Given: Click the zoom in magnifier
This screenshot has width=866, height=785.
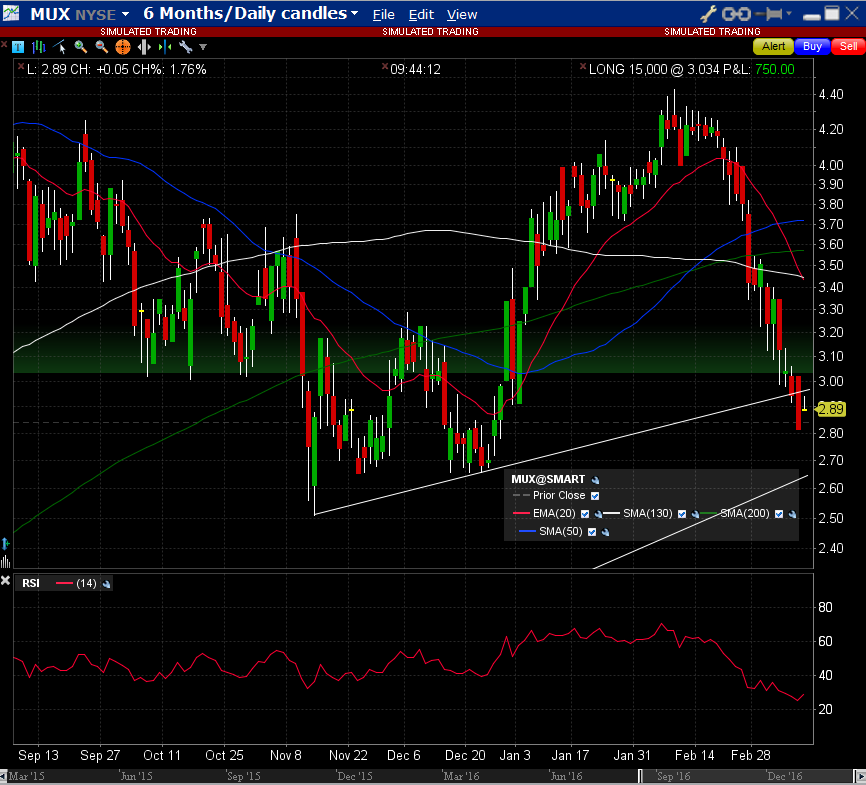Looking at the screenshot, I should 80,47.
